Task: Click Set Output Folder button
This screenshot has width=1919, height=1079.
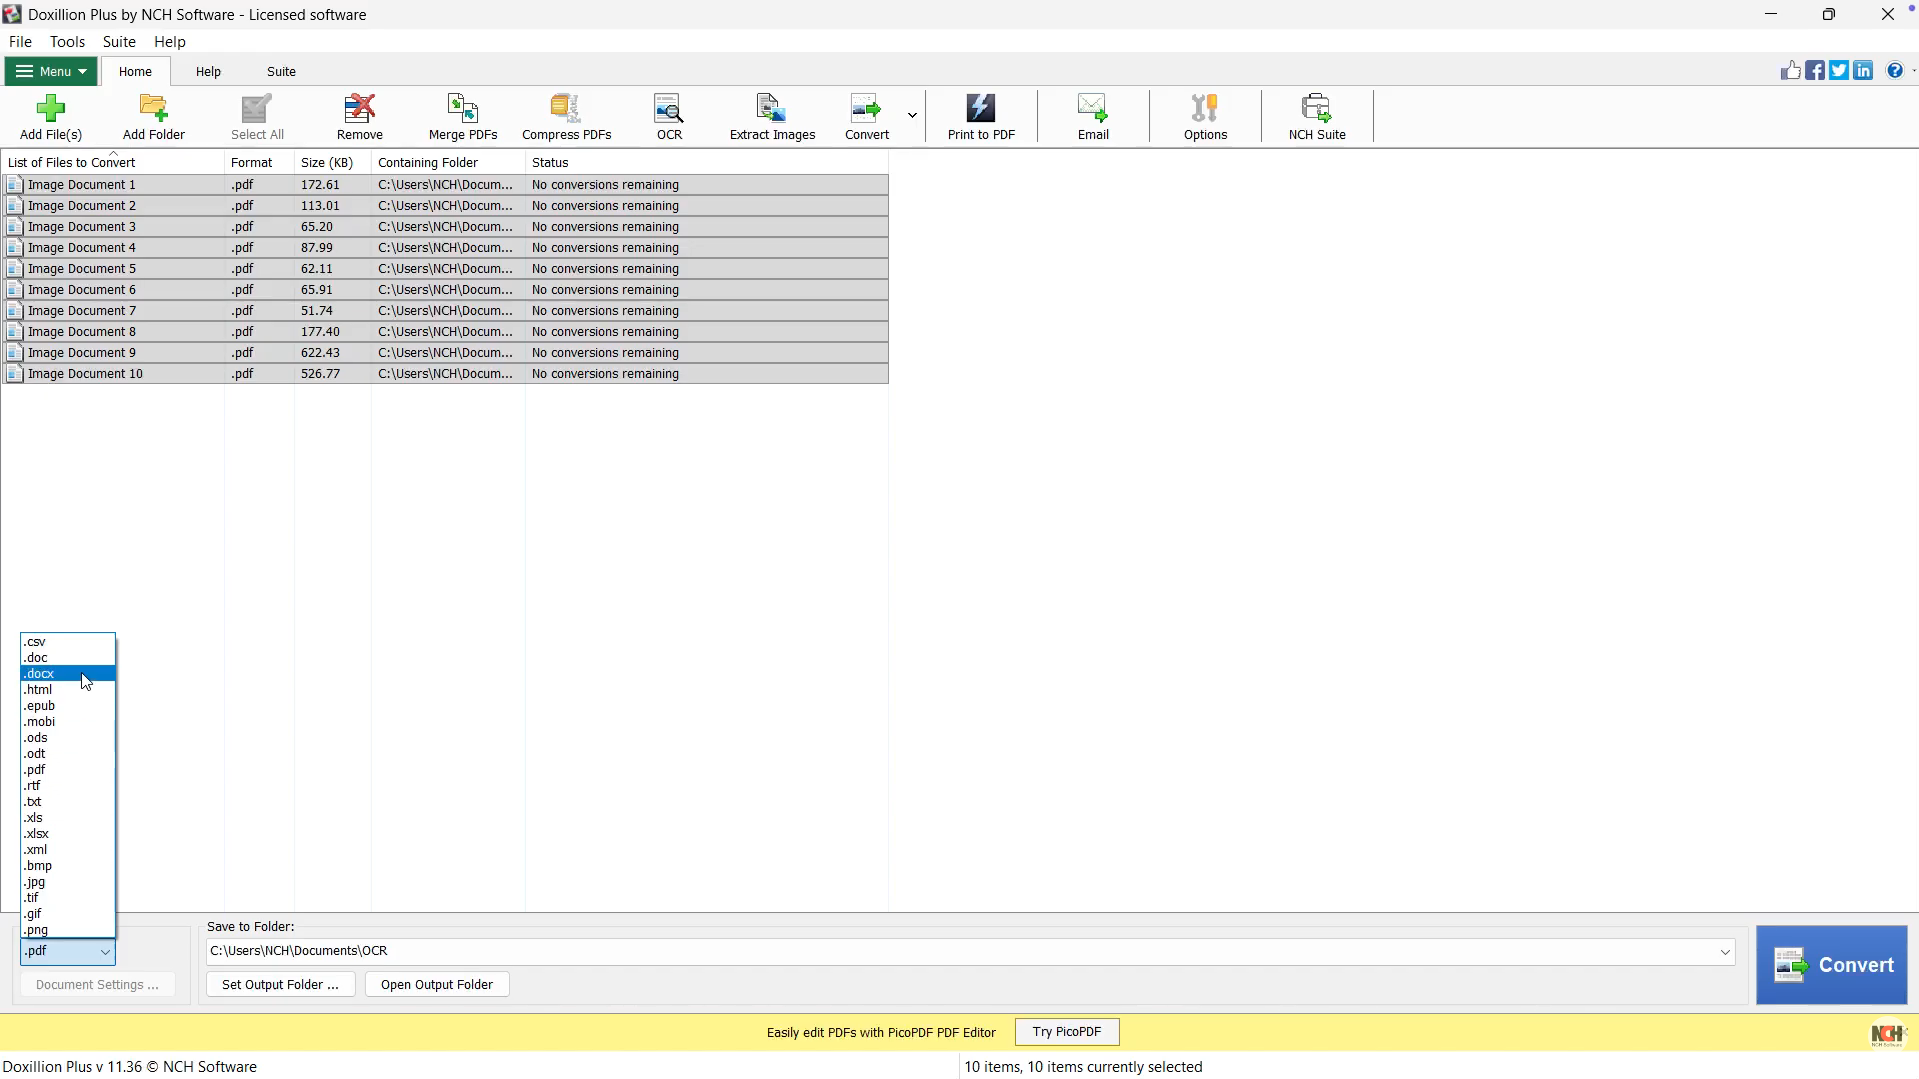Action: click(x=280, y=985)
